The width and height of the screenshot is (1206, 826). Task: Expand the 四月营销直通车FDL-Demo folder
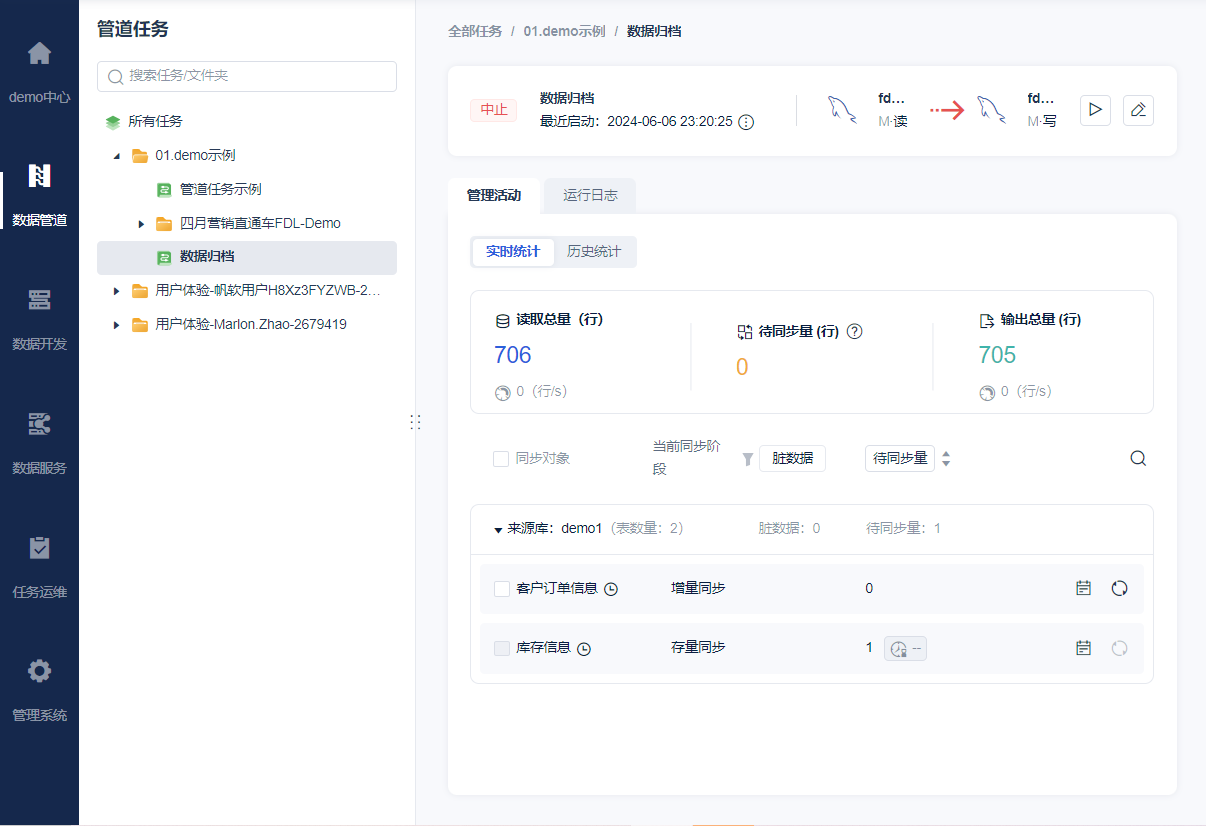(x=141, y=224)
